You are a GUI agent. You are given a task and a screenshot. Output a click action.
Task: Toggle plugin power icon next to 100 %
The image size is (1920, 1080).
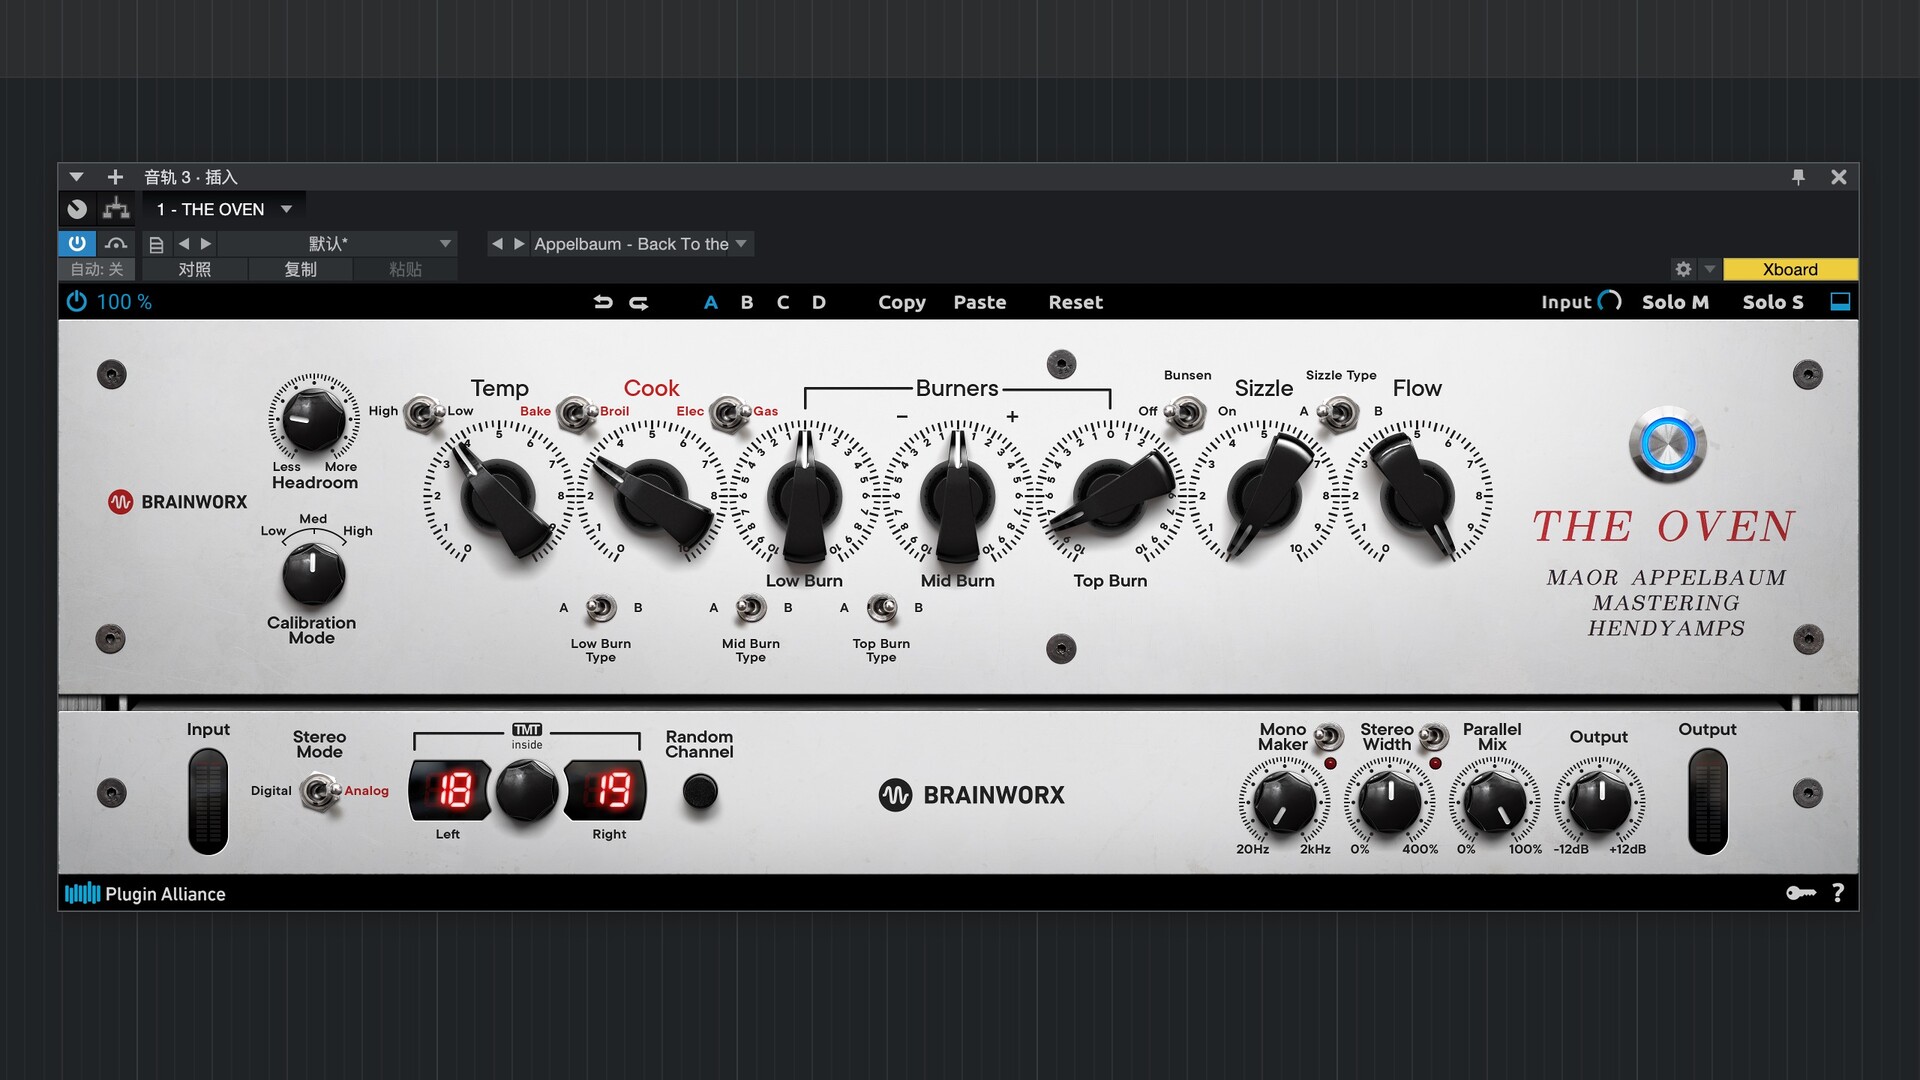point(77,301)
